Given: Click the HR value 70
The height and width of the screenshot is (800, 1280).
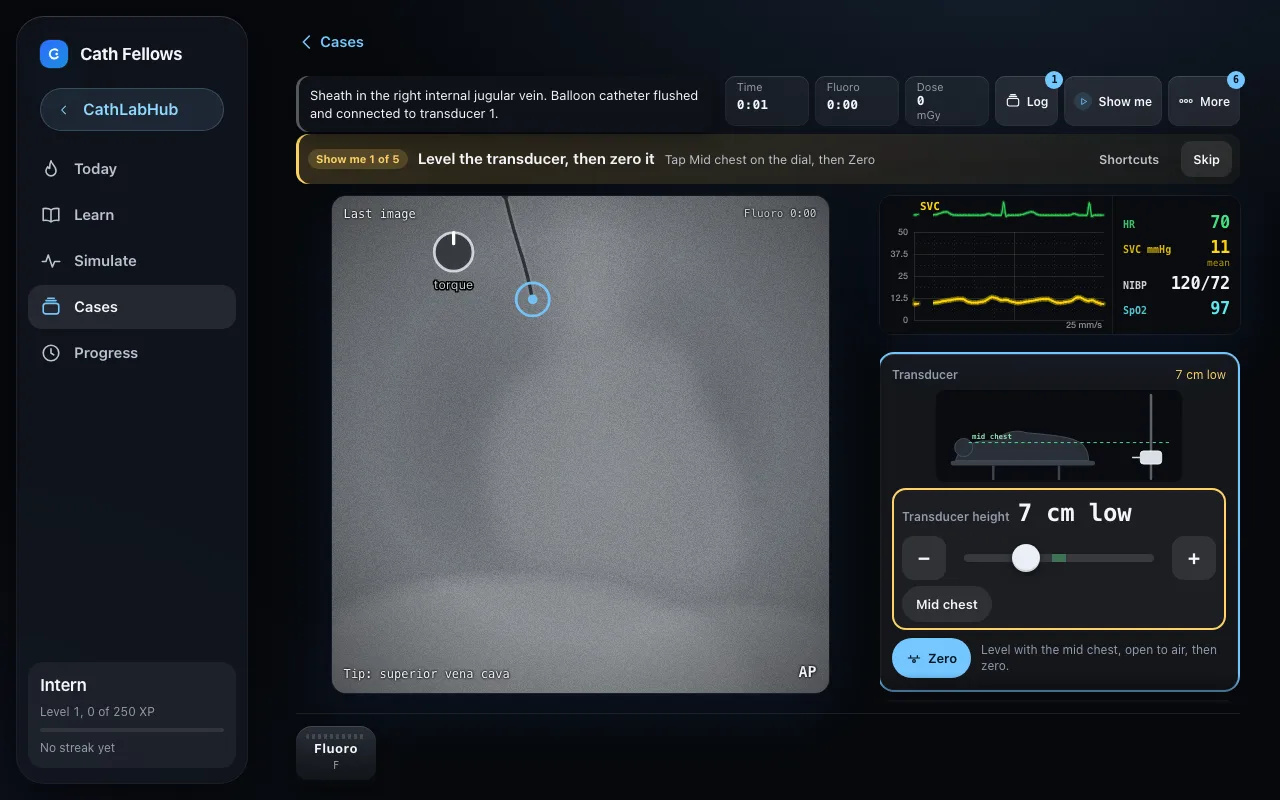Looking at the screenshot, I should click(x=1220, y=222).
